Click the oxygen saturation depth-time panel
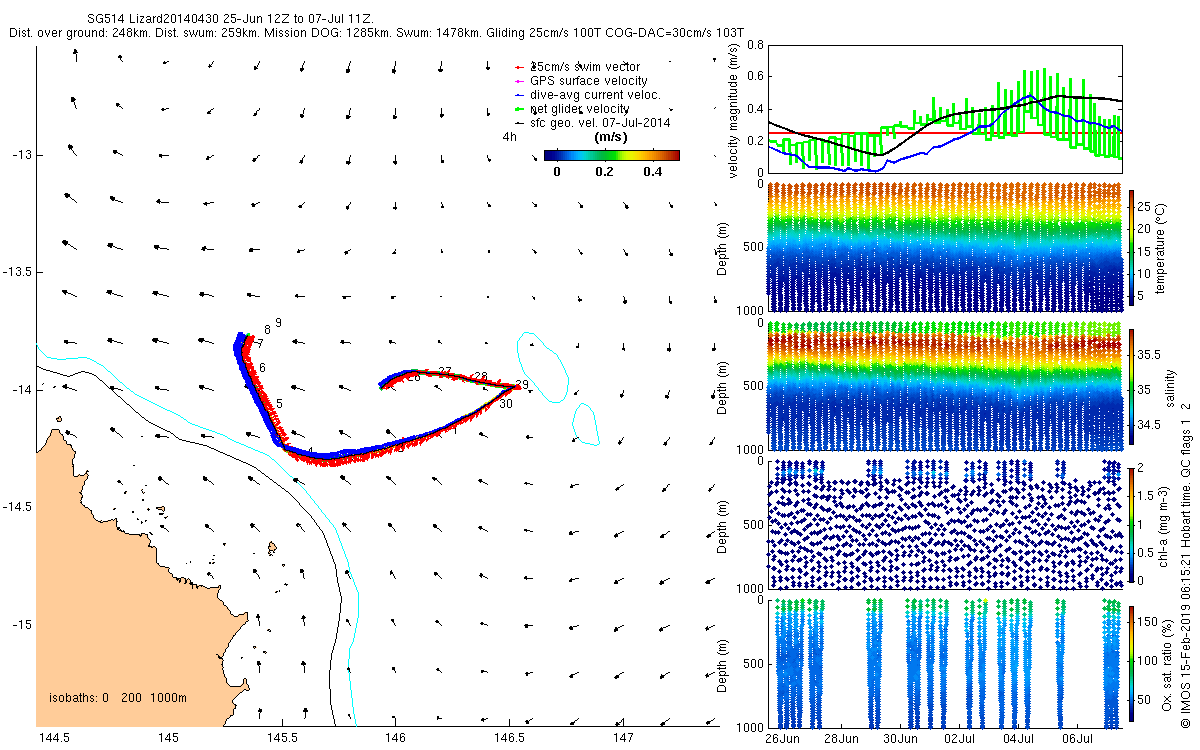This screenshot has width=1200, height=750. point(944,663)
